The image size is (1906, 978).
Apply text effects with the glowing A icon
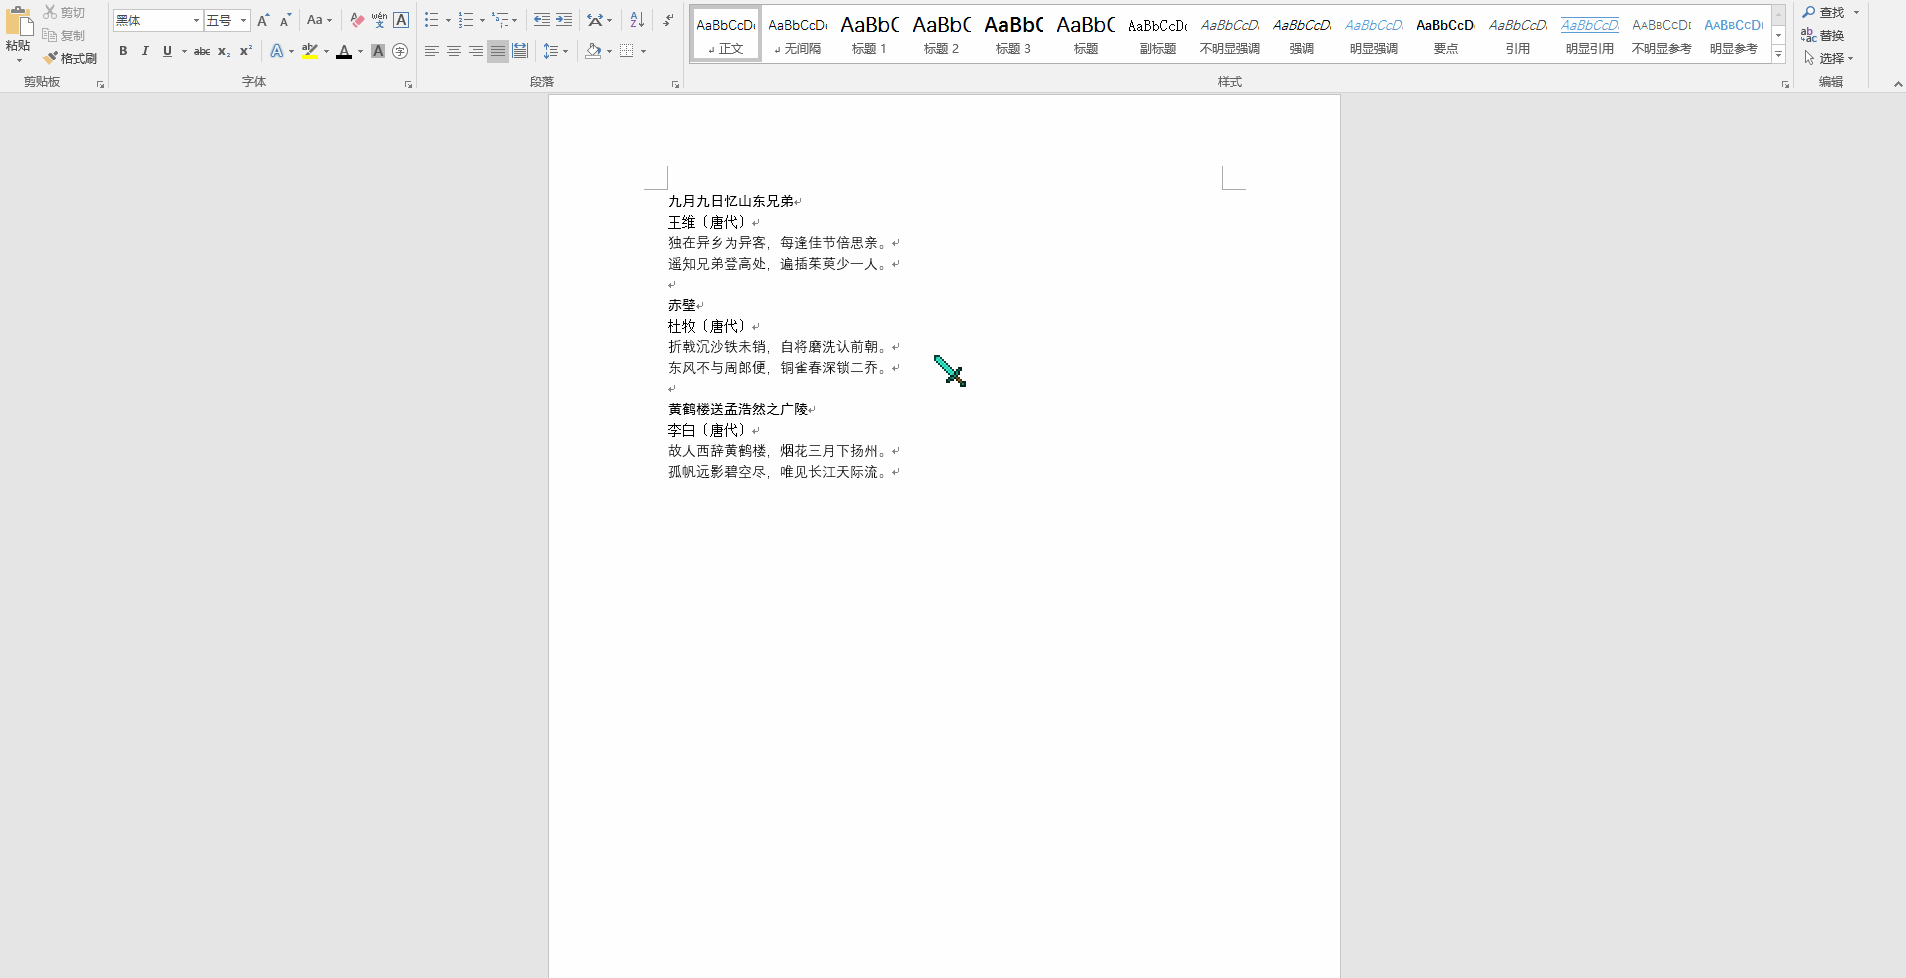pyautogui.click(x=276, y=51)
